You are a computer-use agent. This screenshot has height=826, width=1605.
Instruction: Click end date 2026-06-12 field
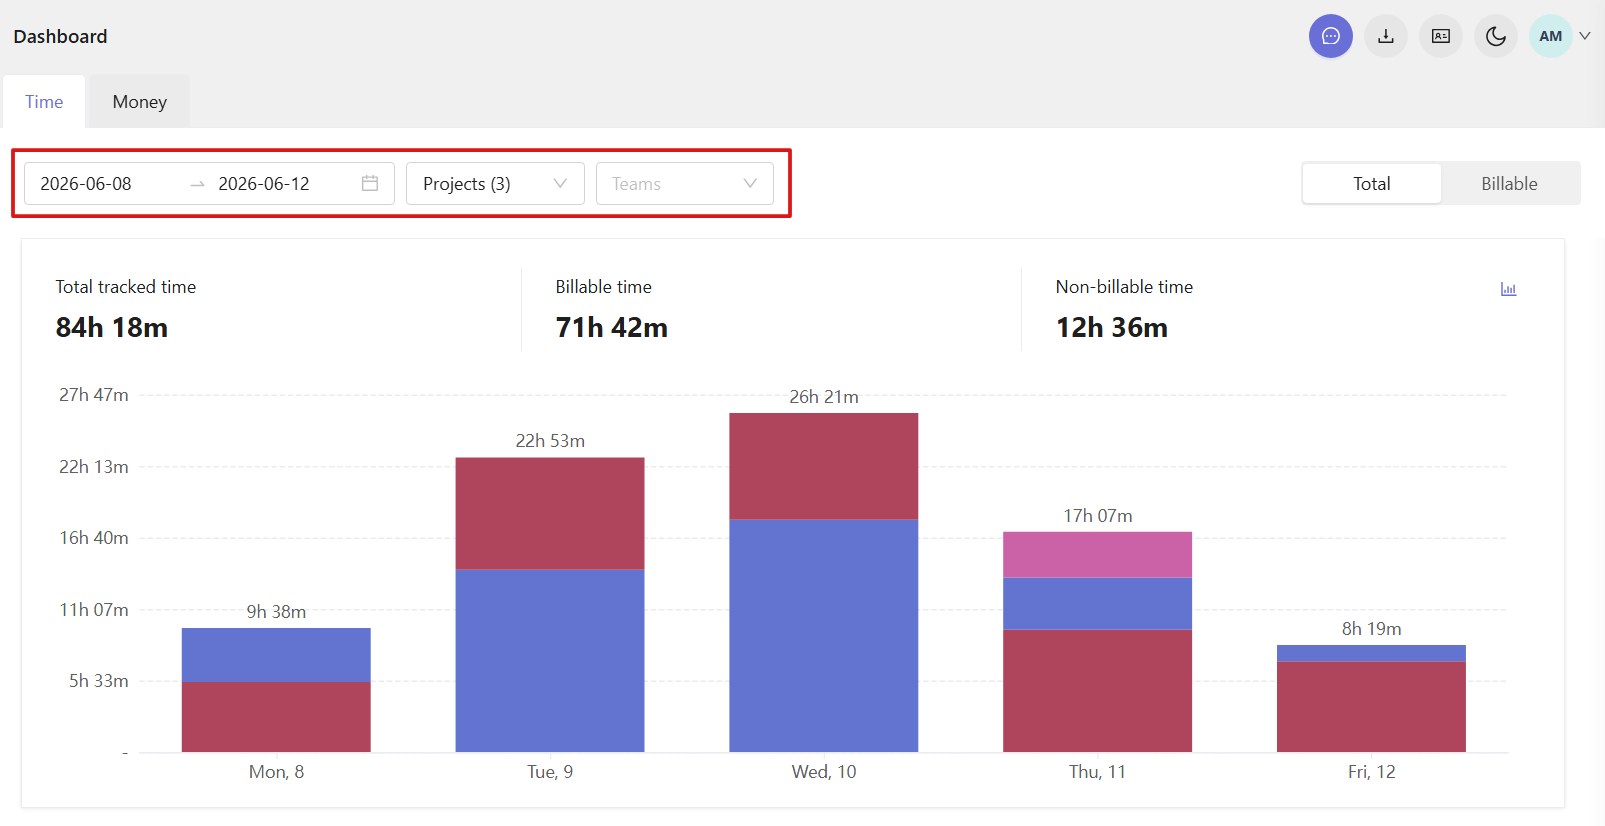pyautogui.click(x=264, y=184)
